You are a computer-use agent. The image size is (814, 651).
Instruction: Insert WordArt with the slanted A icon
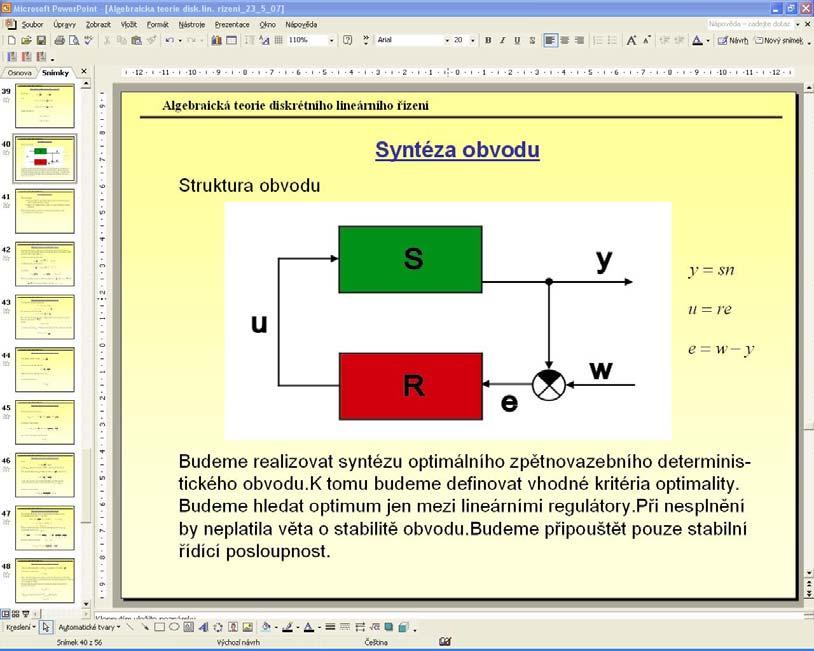coord(204,627)
